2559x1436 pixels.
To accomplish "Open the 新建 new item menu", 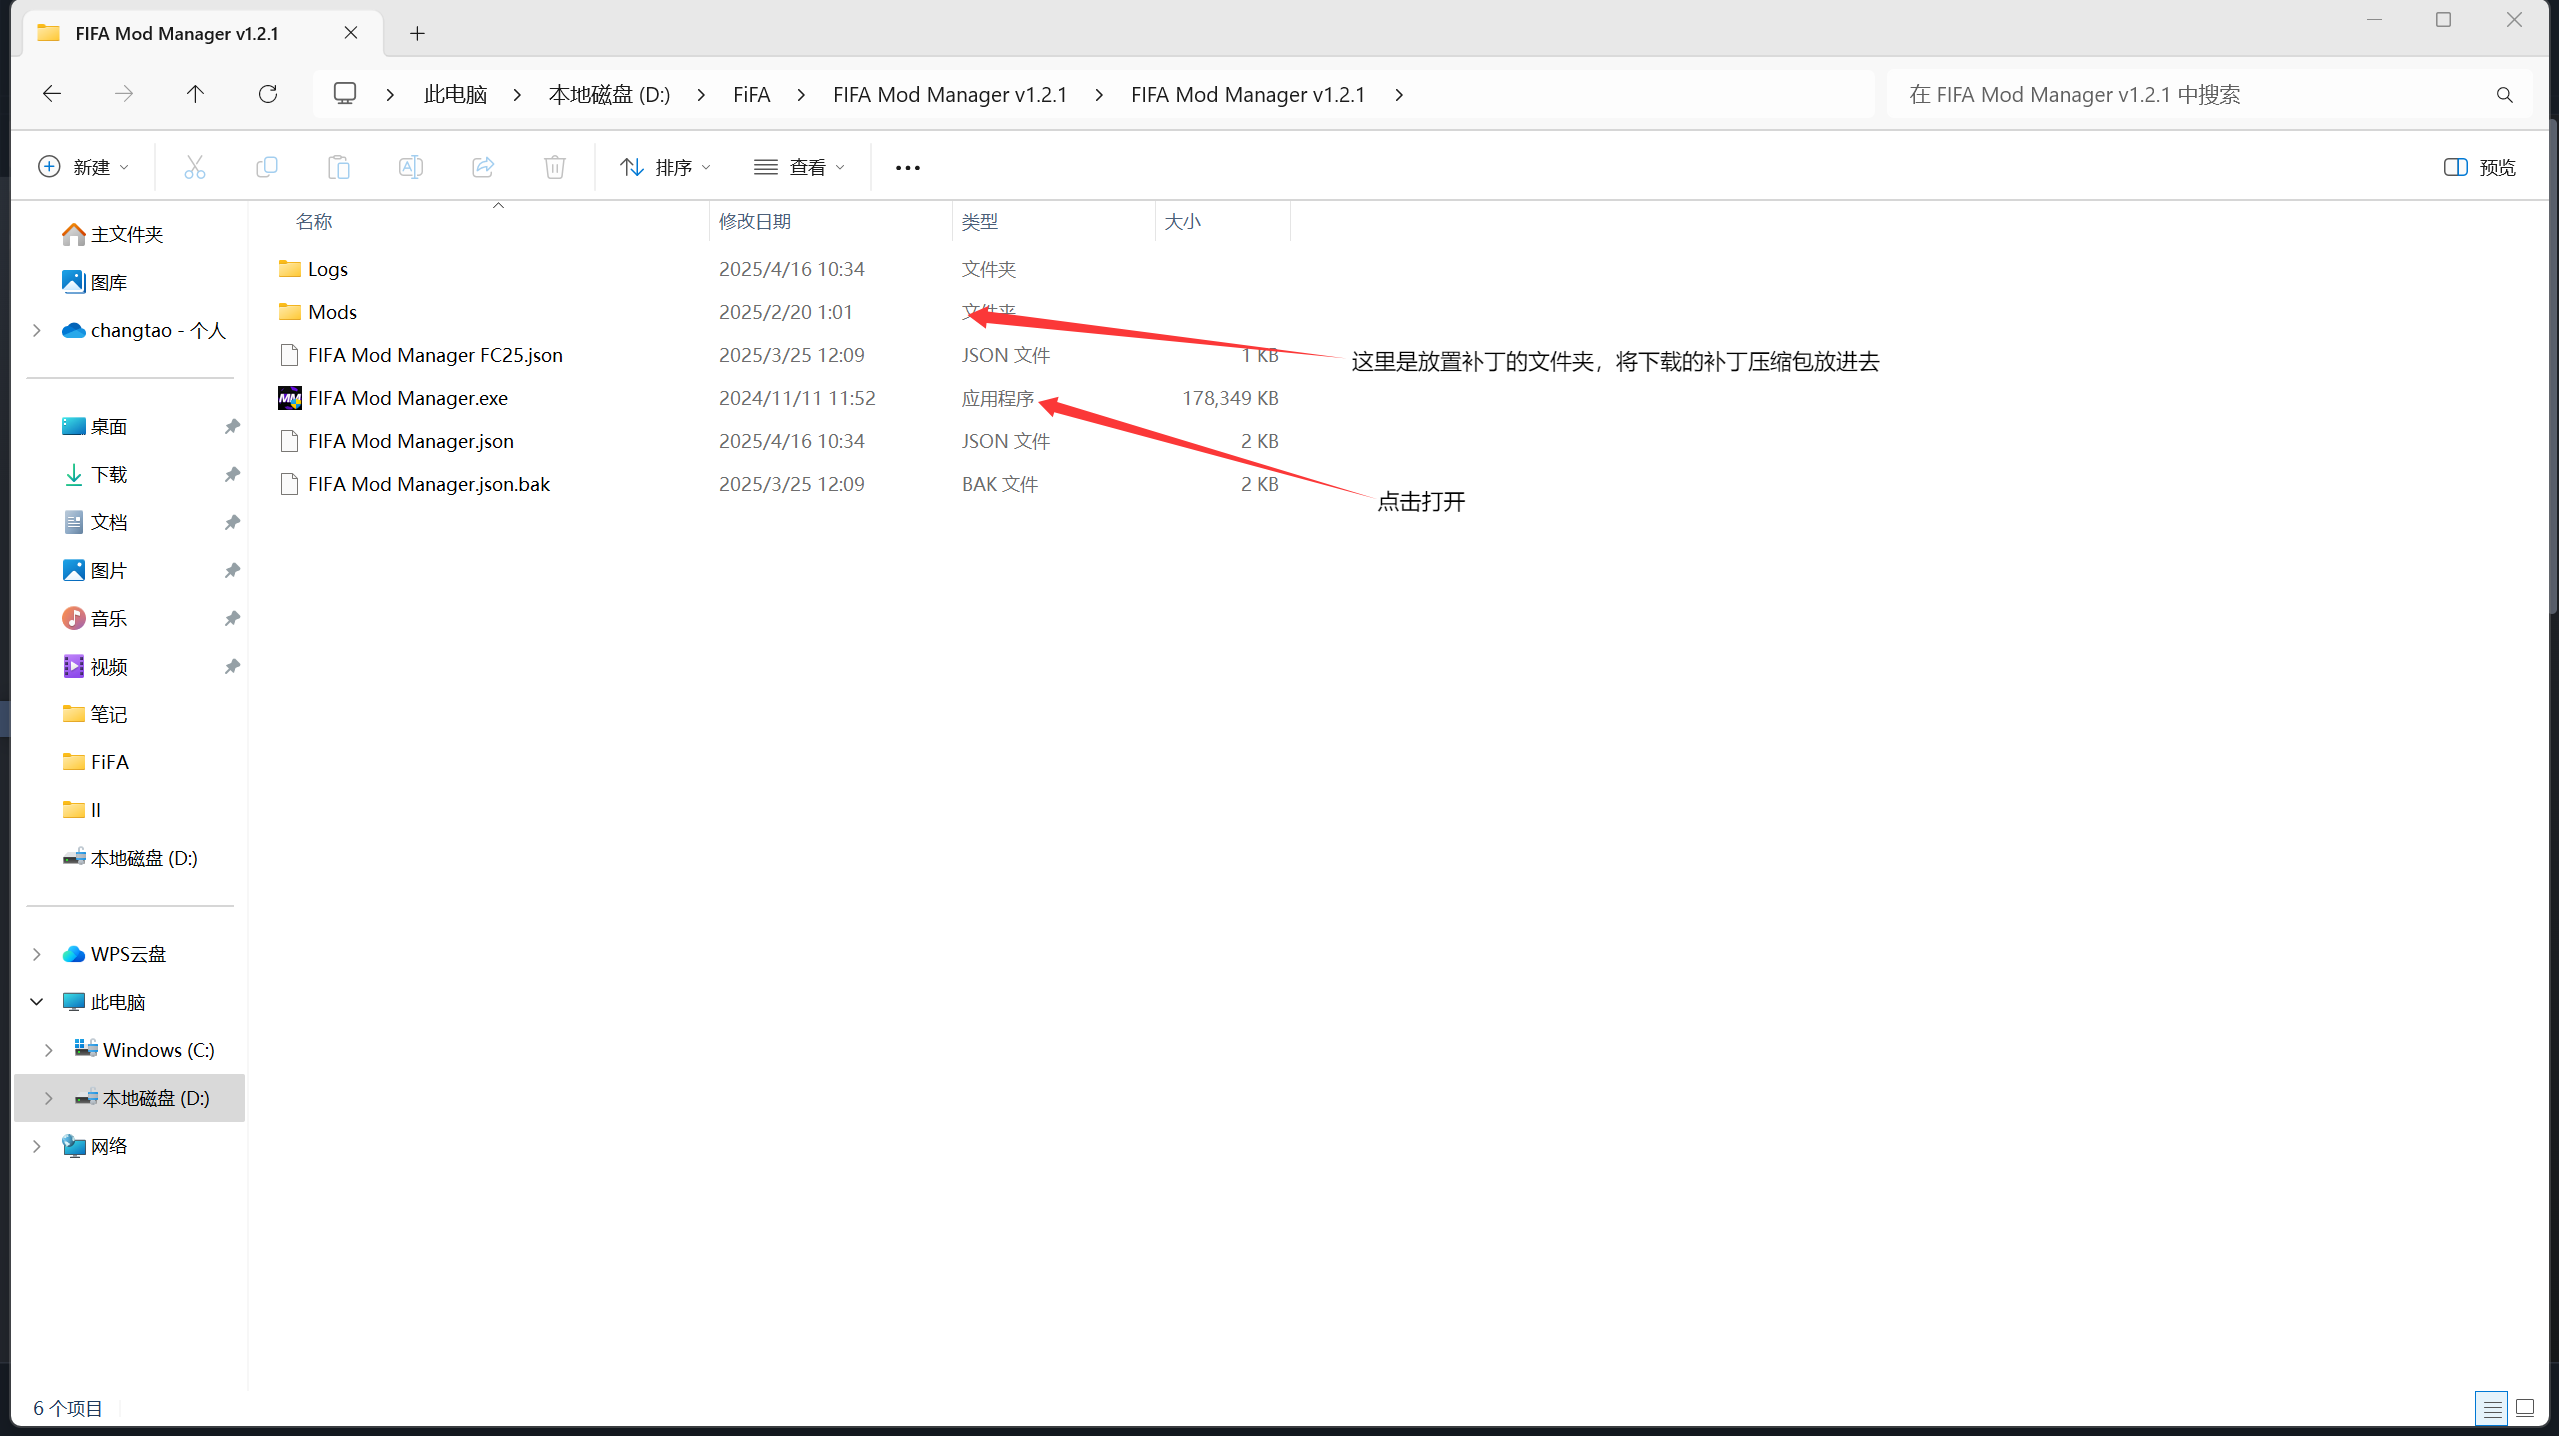I will pos(83,167).
